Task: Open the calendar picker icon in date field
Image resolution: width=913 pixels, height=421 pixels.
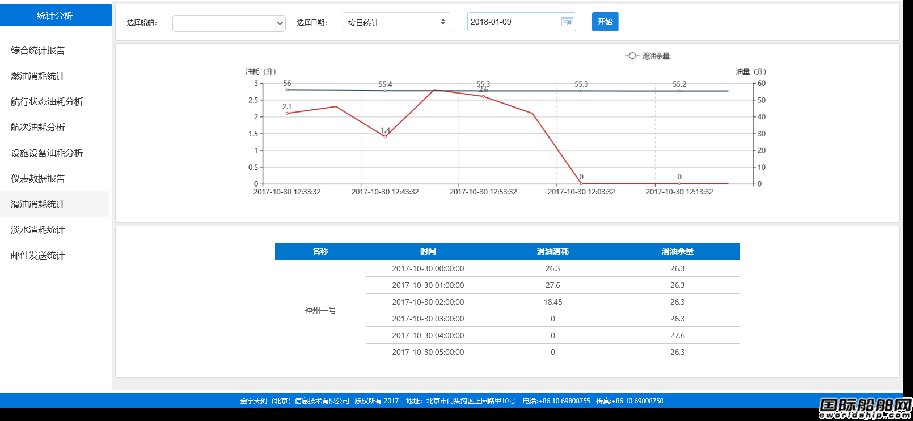Action: pos(567,21)
